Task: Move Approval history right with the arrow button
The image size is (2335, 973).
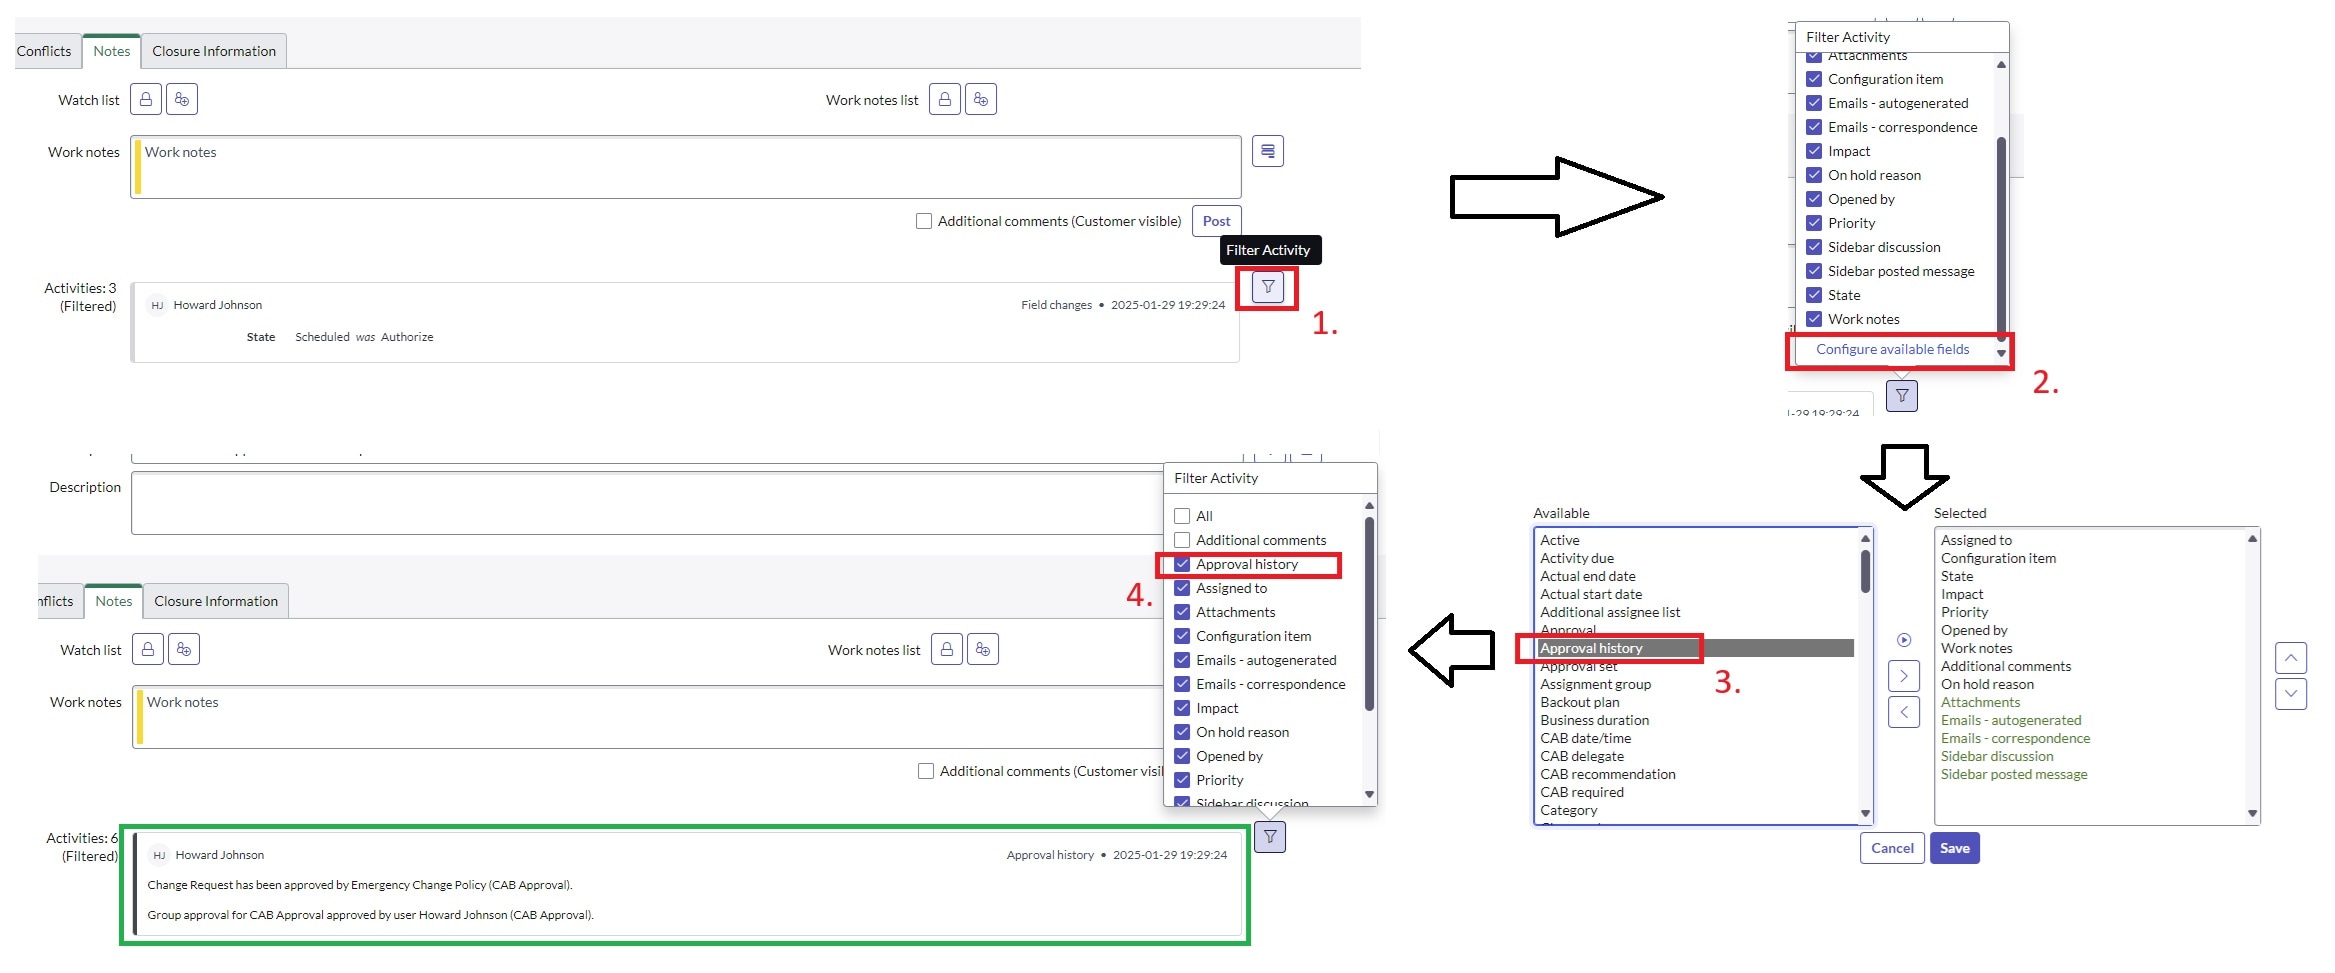Action: [x=1904, y=676]
